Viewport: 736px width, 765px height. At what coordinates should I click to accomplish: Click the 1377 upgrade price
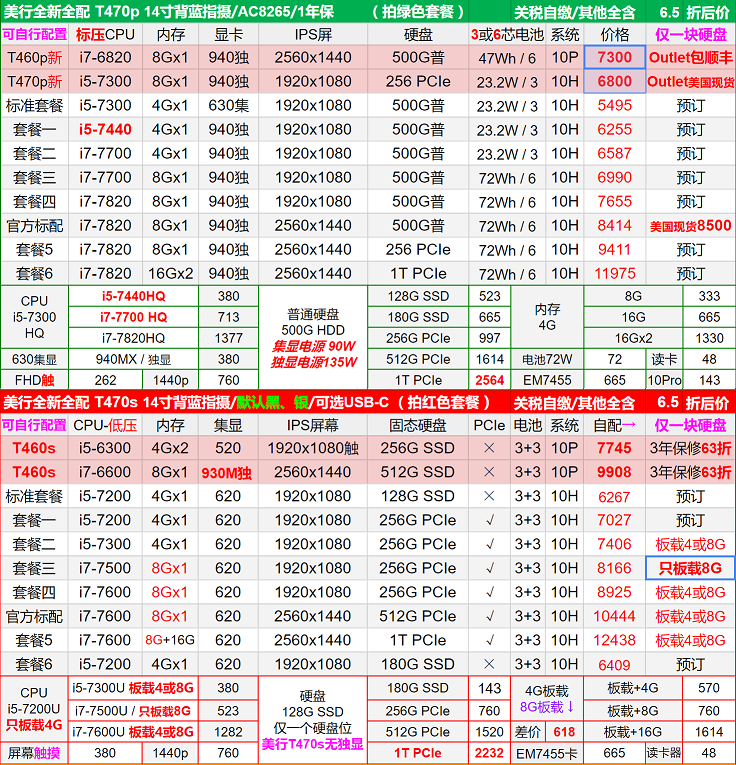click(228, 338)
